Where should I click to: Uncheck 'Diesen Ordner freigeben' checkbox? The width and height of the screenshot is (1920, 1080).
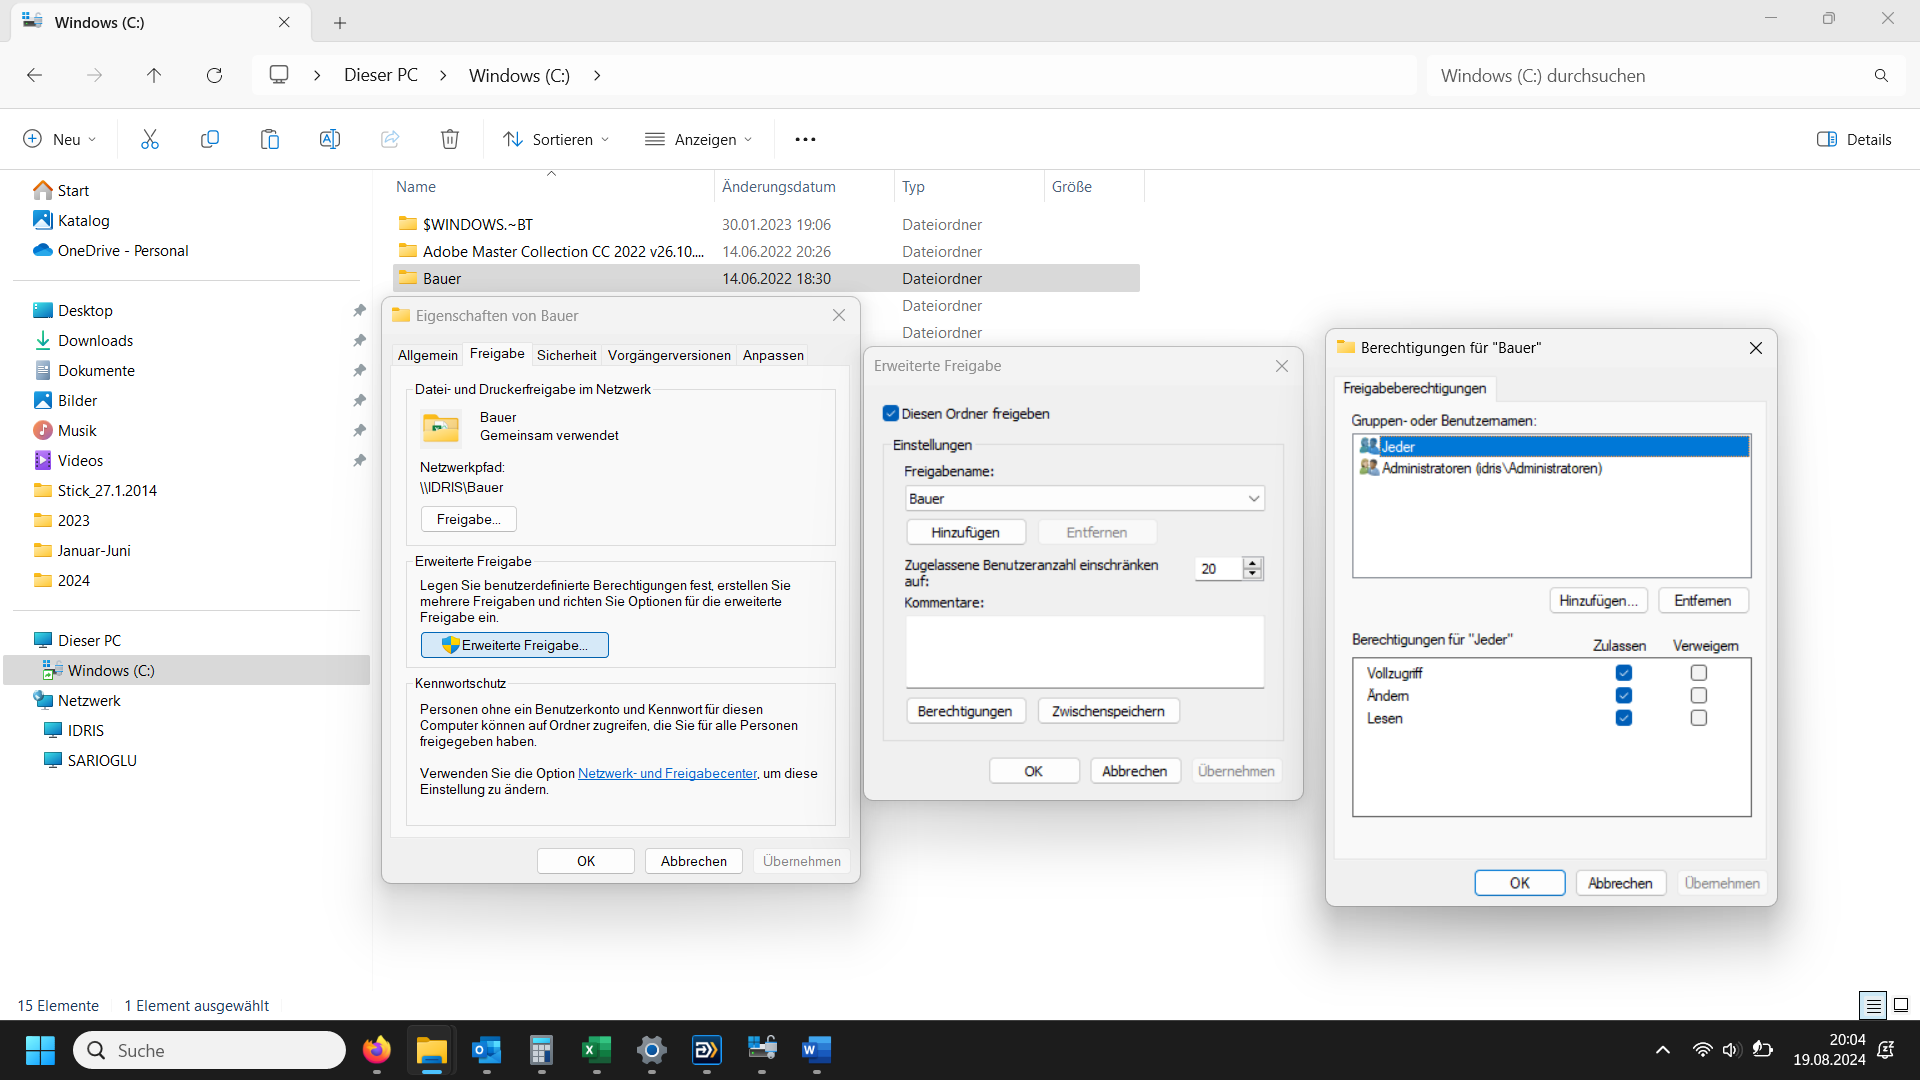click(x=891, y=413)
